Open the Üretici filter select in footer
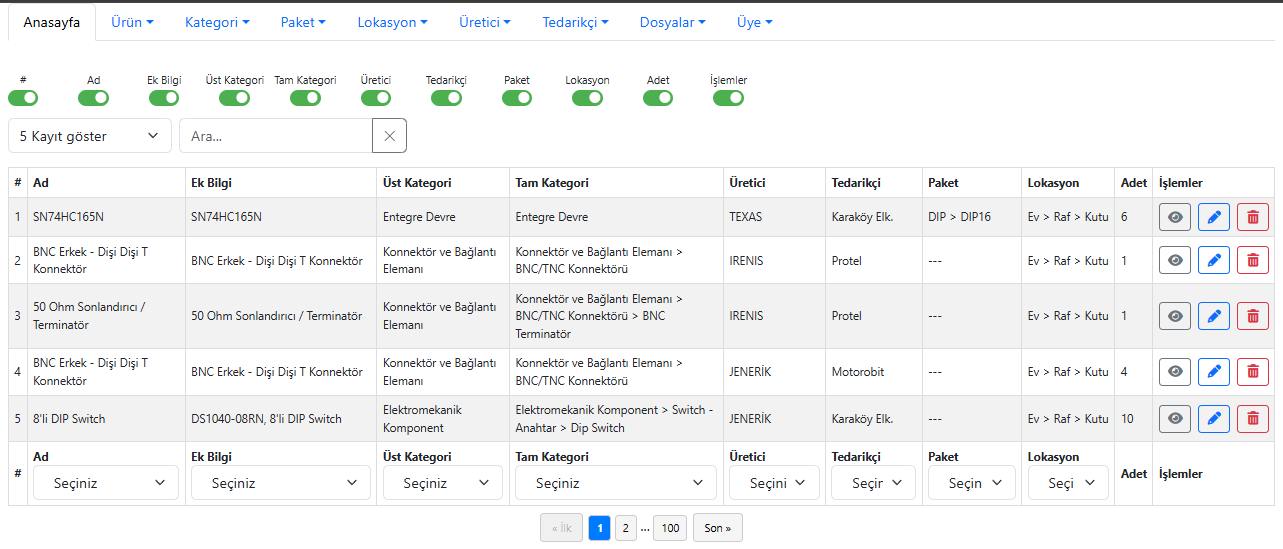Image resolution: width=1283 pixels, height=549 pixels. click(774, 483)
